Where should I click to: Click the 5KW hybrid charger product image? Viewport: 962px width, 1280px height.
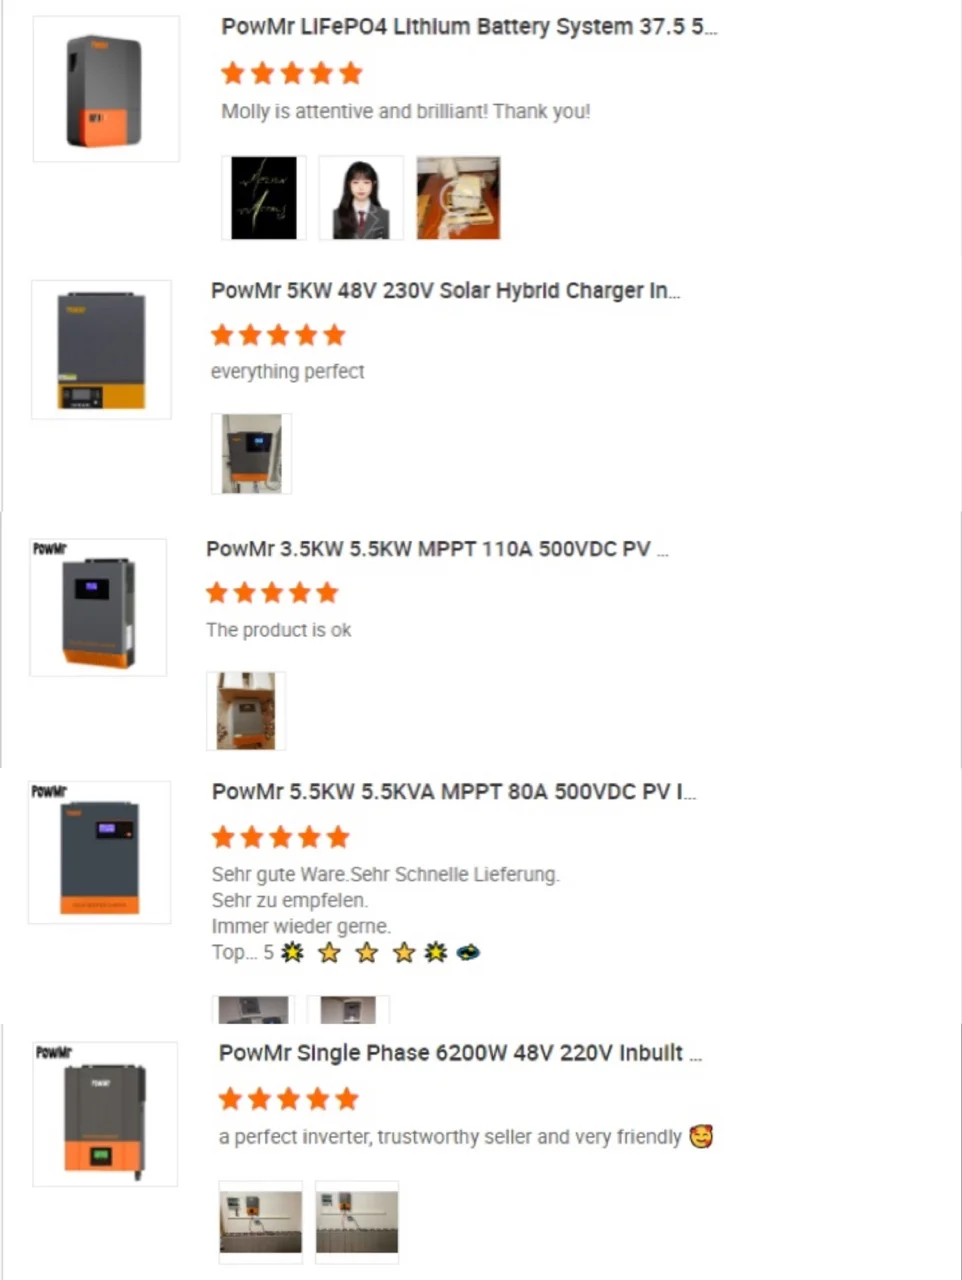click(101, 349)
